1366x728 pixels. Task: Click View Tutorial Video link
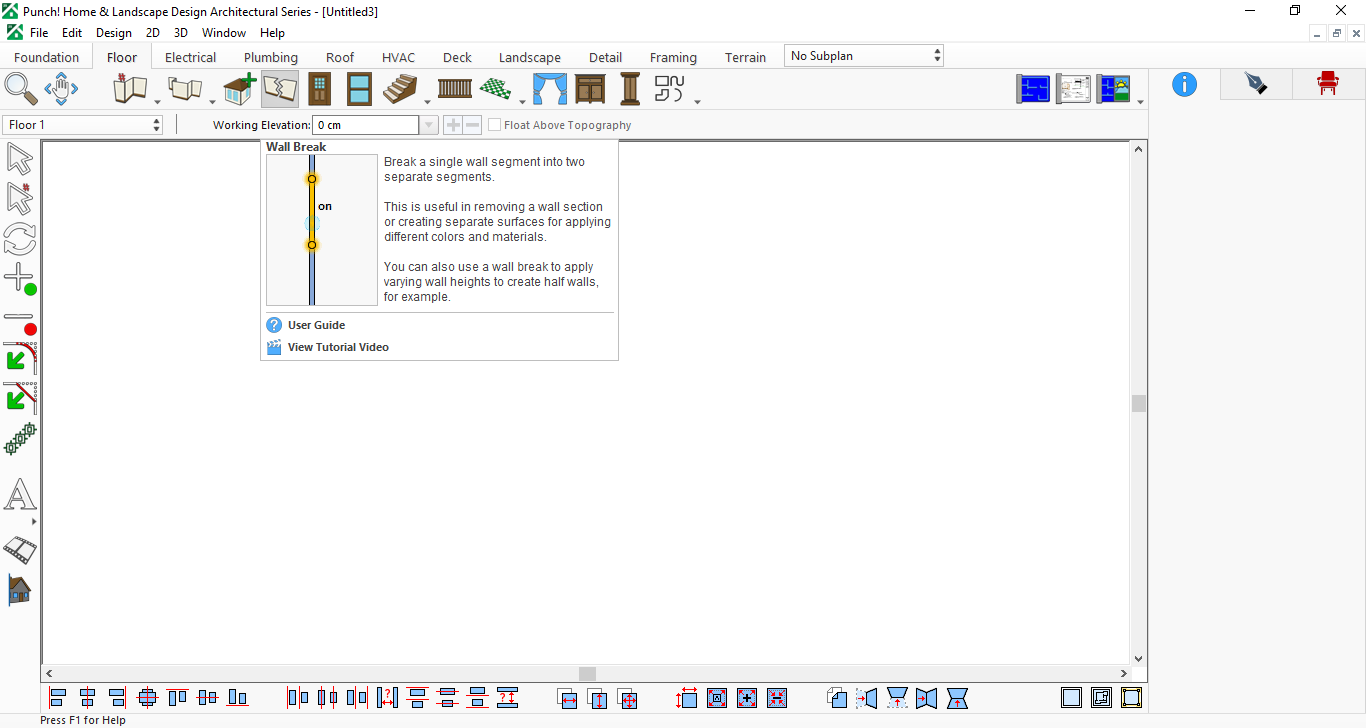pyautogui.click(x=338, y=347)
